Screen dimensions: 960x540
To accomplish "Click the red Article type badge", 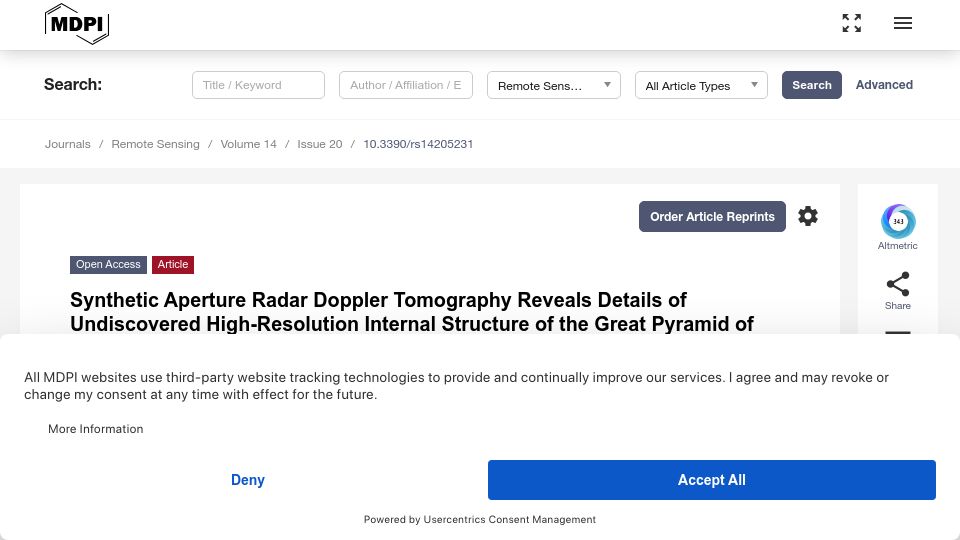I will click(173, 264).
